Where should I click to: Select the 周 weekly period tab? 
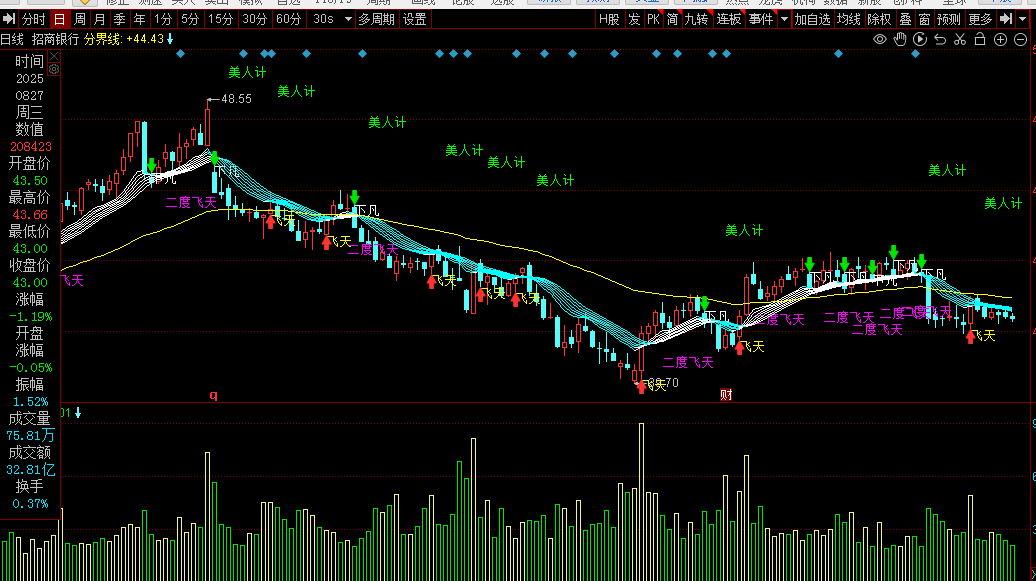(79, 19)
